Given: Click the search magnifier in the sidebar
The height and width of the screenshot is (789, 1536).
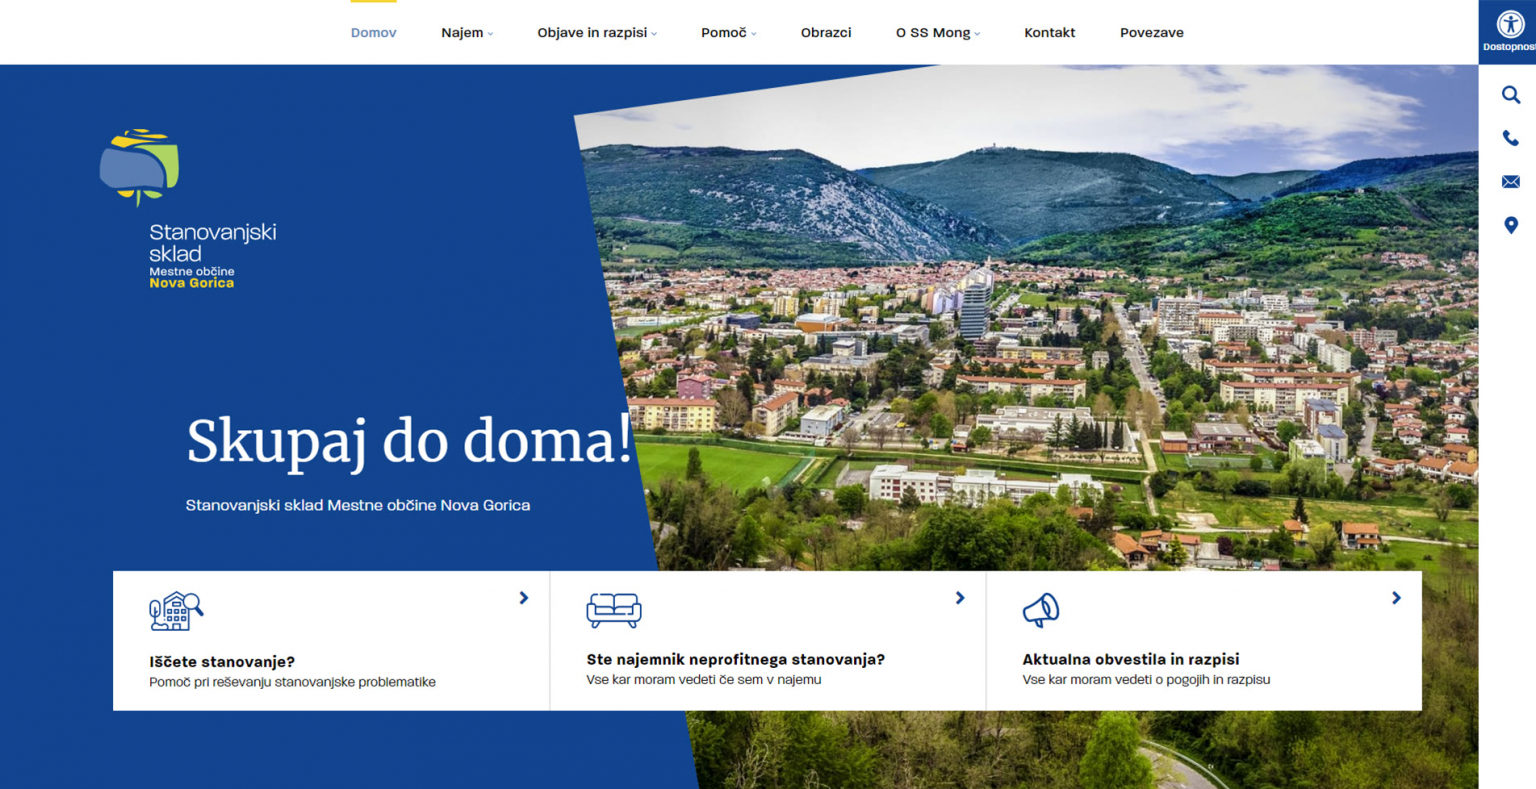Looking at the screenshot, I should coord(1510,95).
